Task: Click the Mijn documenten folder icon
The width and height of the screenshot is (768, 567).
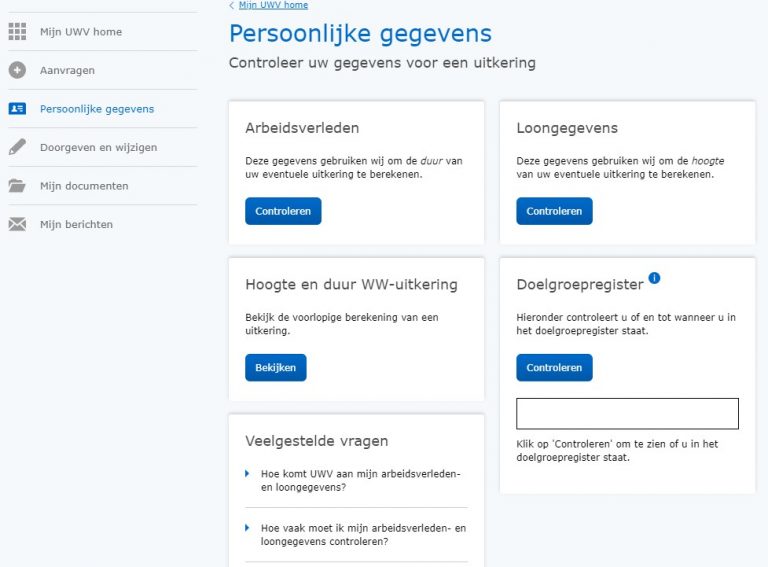Action: [17, 186]
